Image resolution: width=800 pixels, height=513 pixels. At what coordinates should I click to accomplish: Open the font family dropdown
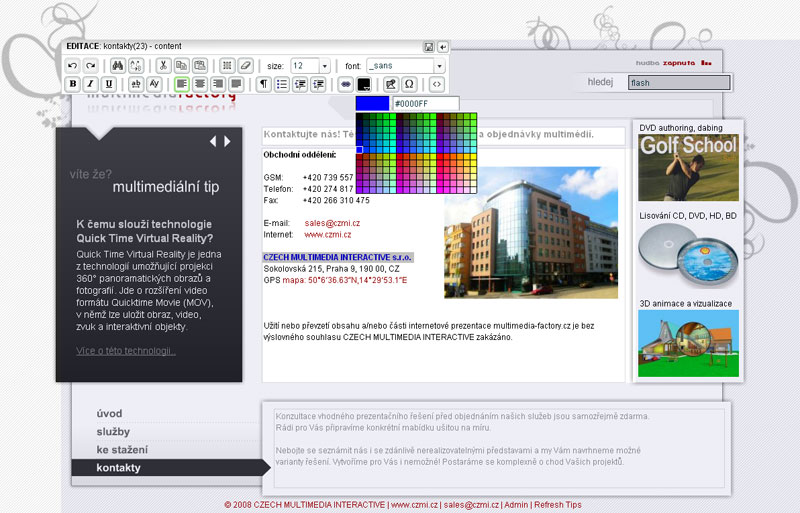439,66
